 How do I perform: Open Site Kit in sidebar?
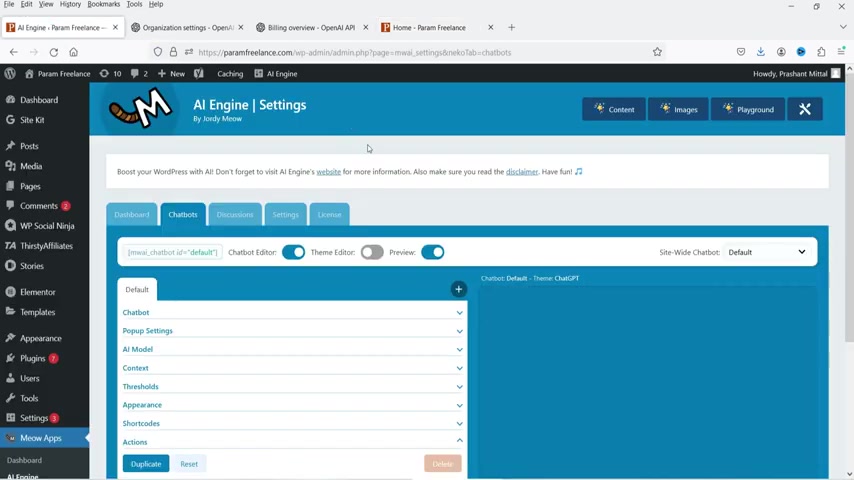click(32, 120)
